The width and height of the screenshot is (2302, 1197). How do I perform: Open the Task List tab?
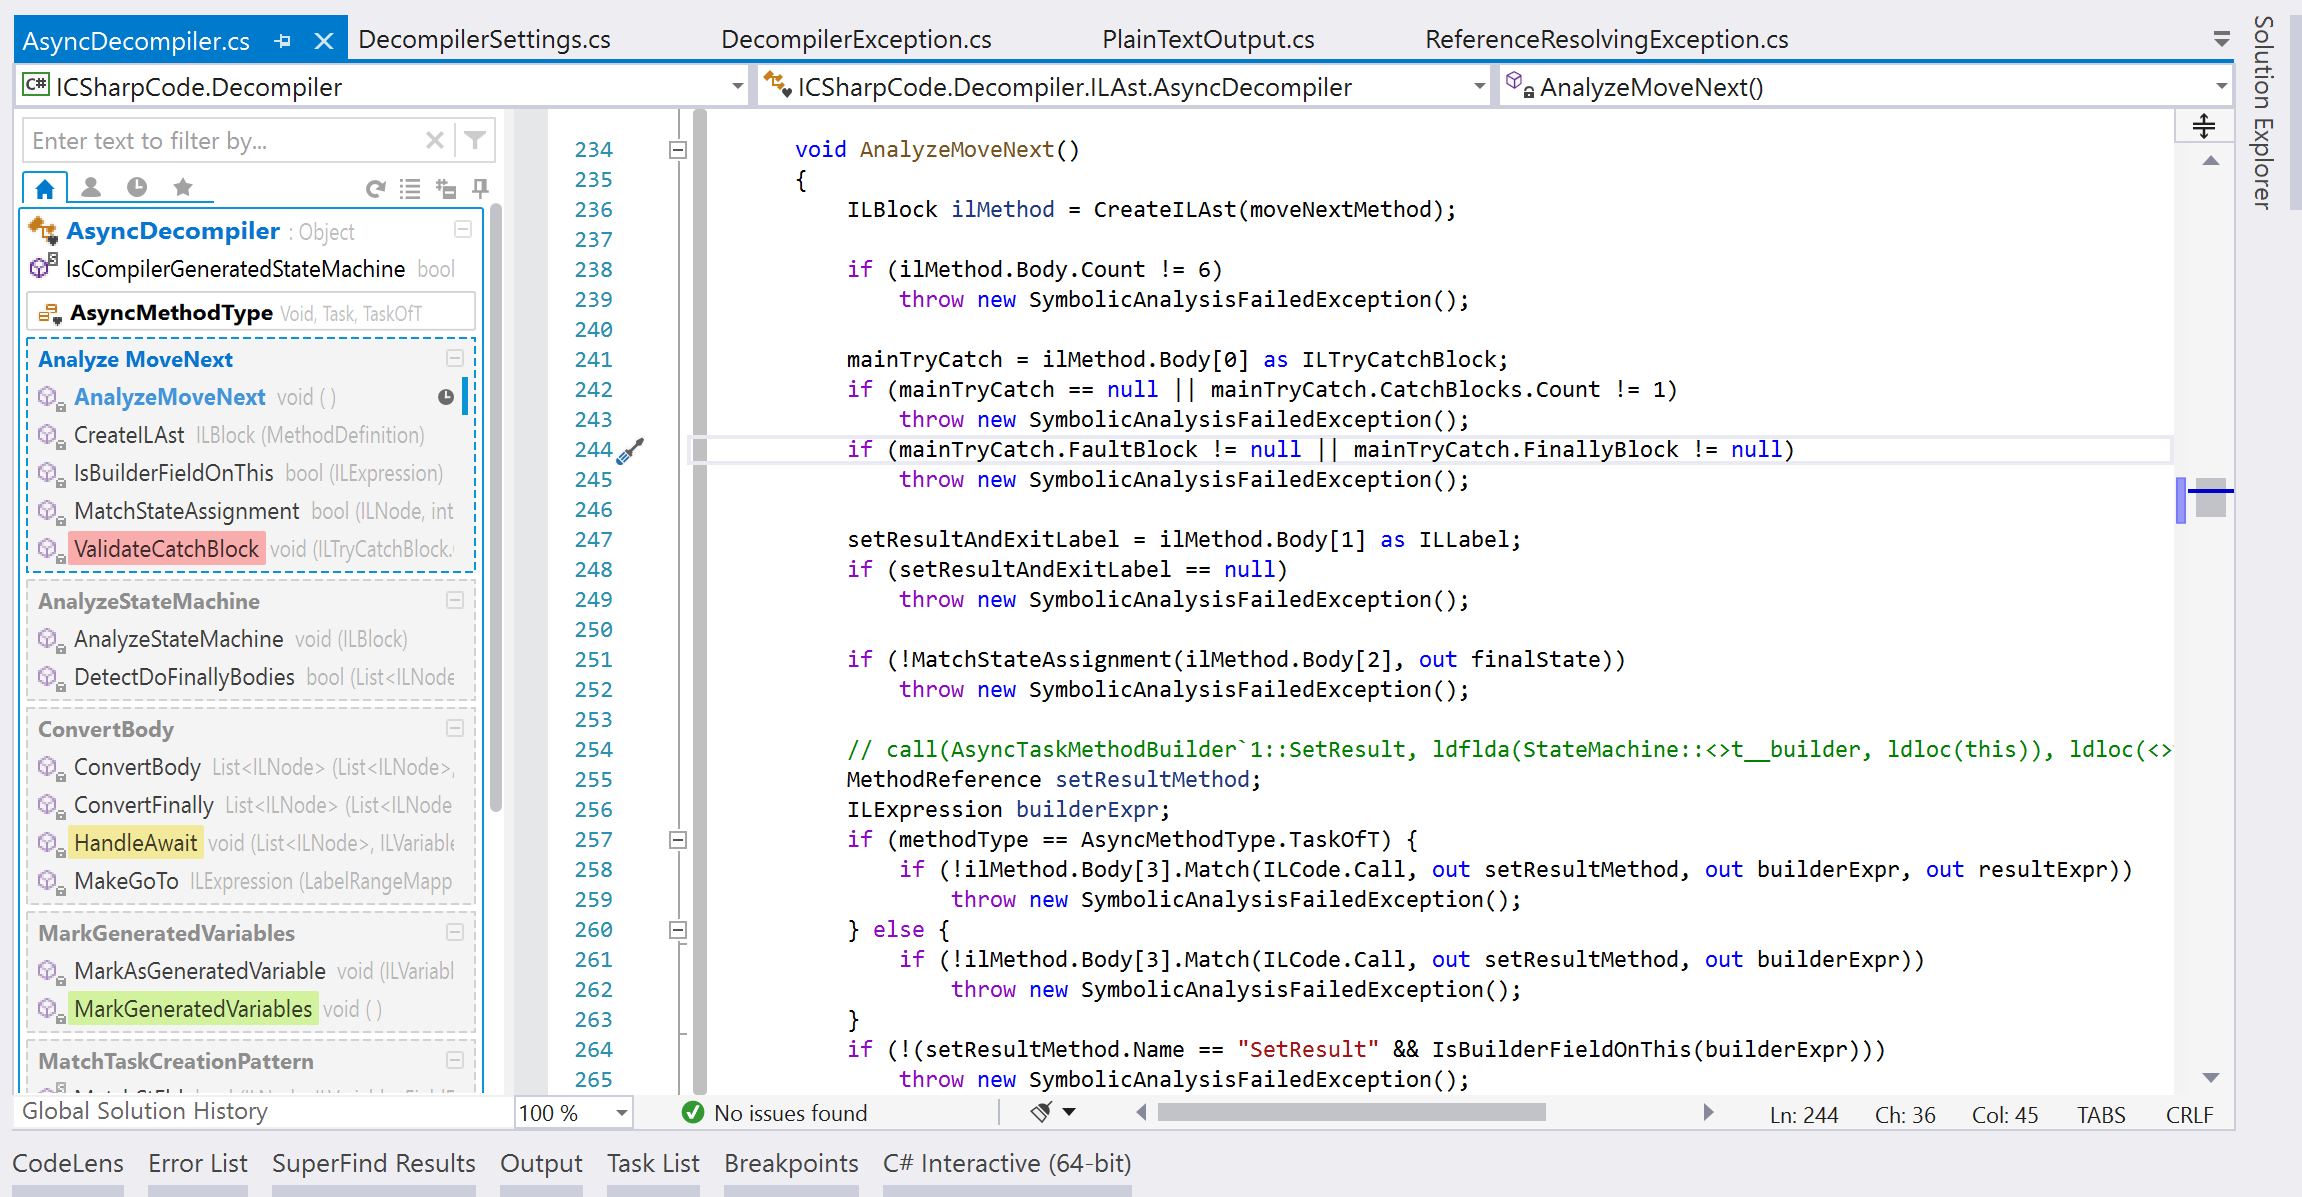point(653,1164)
